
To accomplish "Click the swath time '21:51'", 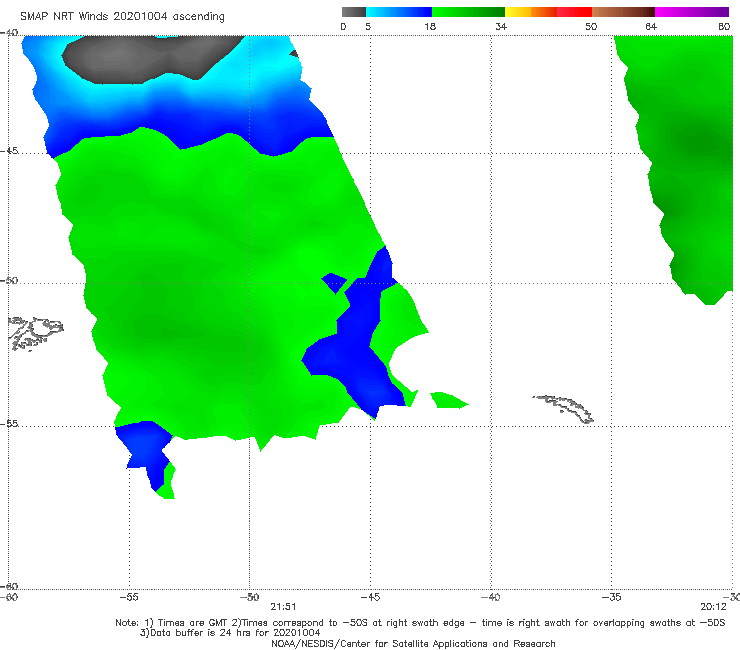I will click(283, 607).
